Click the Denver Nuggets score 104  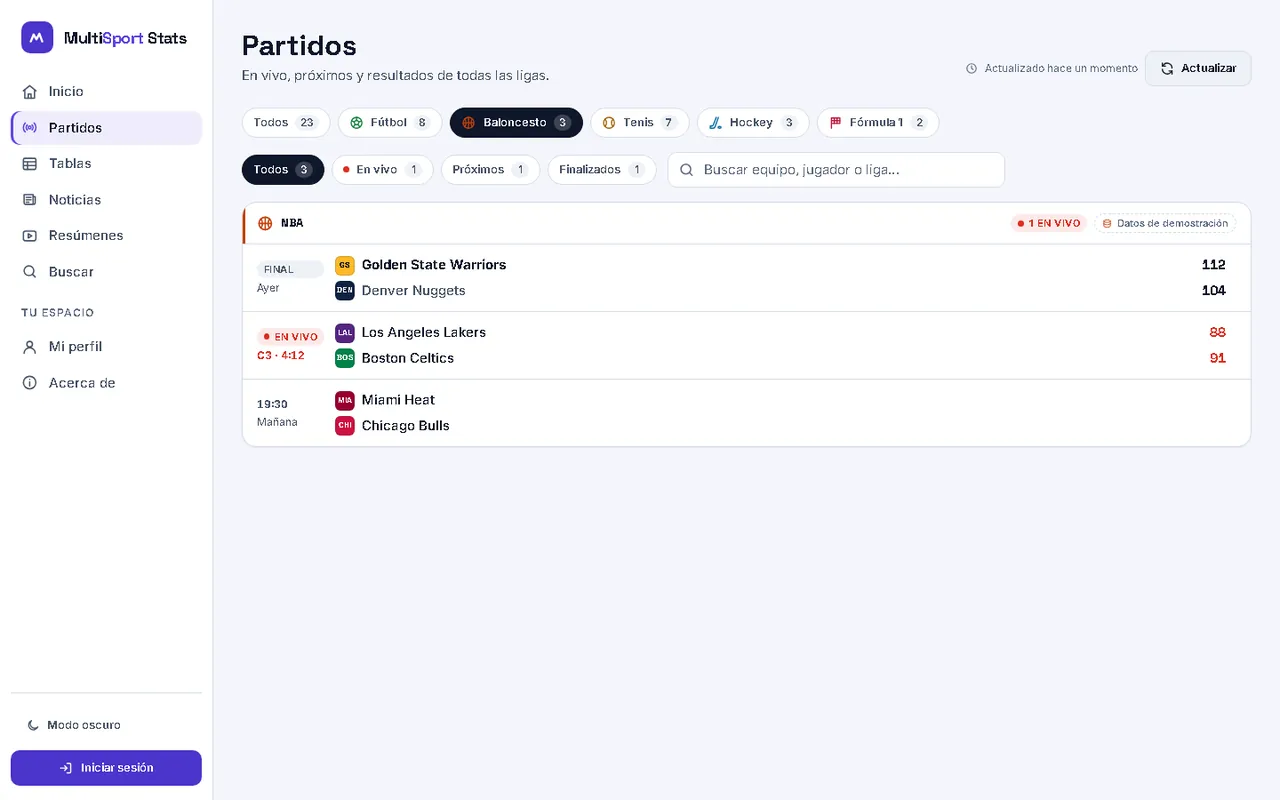[x=1214, y=290]
